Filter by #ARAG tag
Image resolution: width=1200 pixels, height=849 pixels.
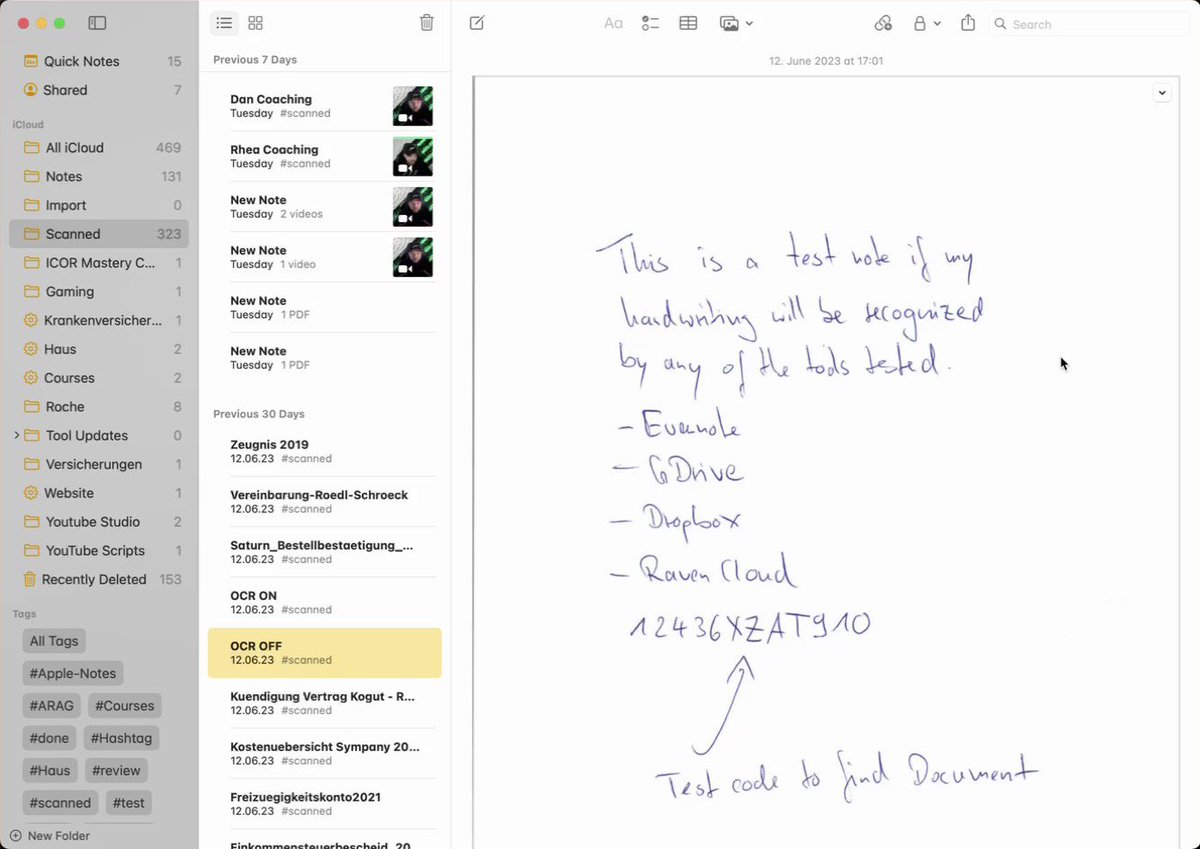(x=52, y=705)
